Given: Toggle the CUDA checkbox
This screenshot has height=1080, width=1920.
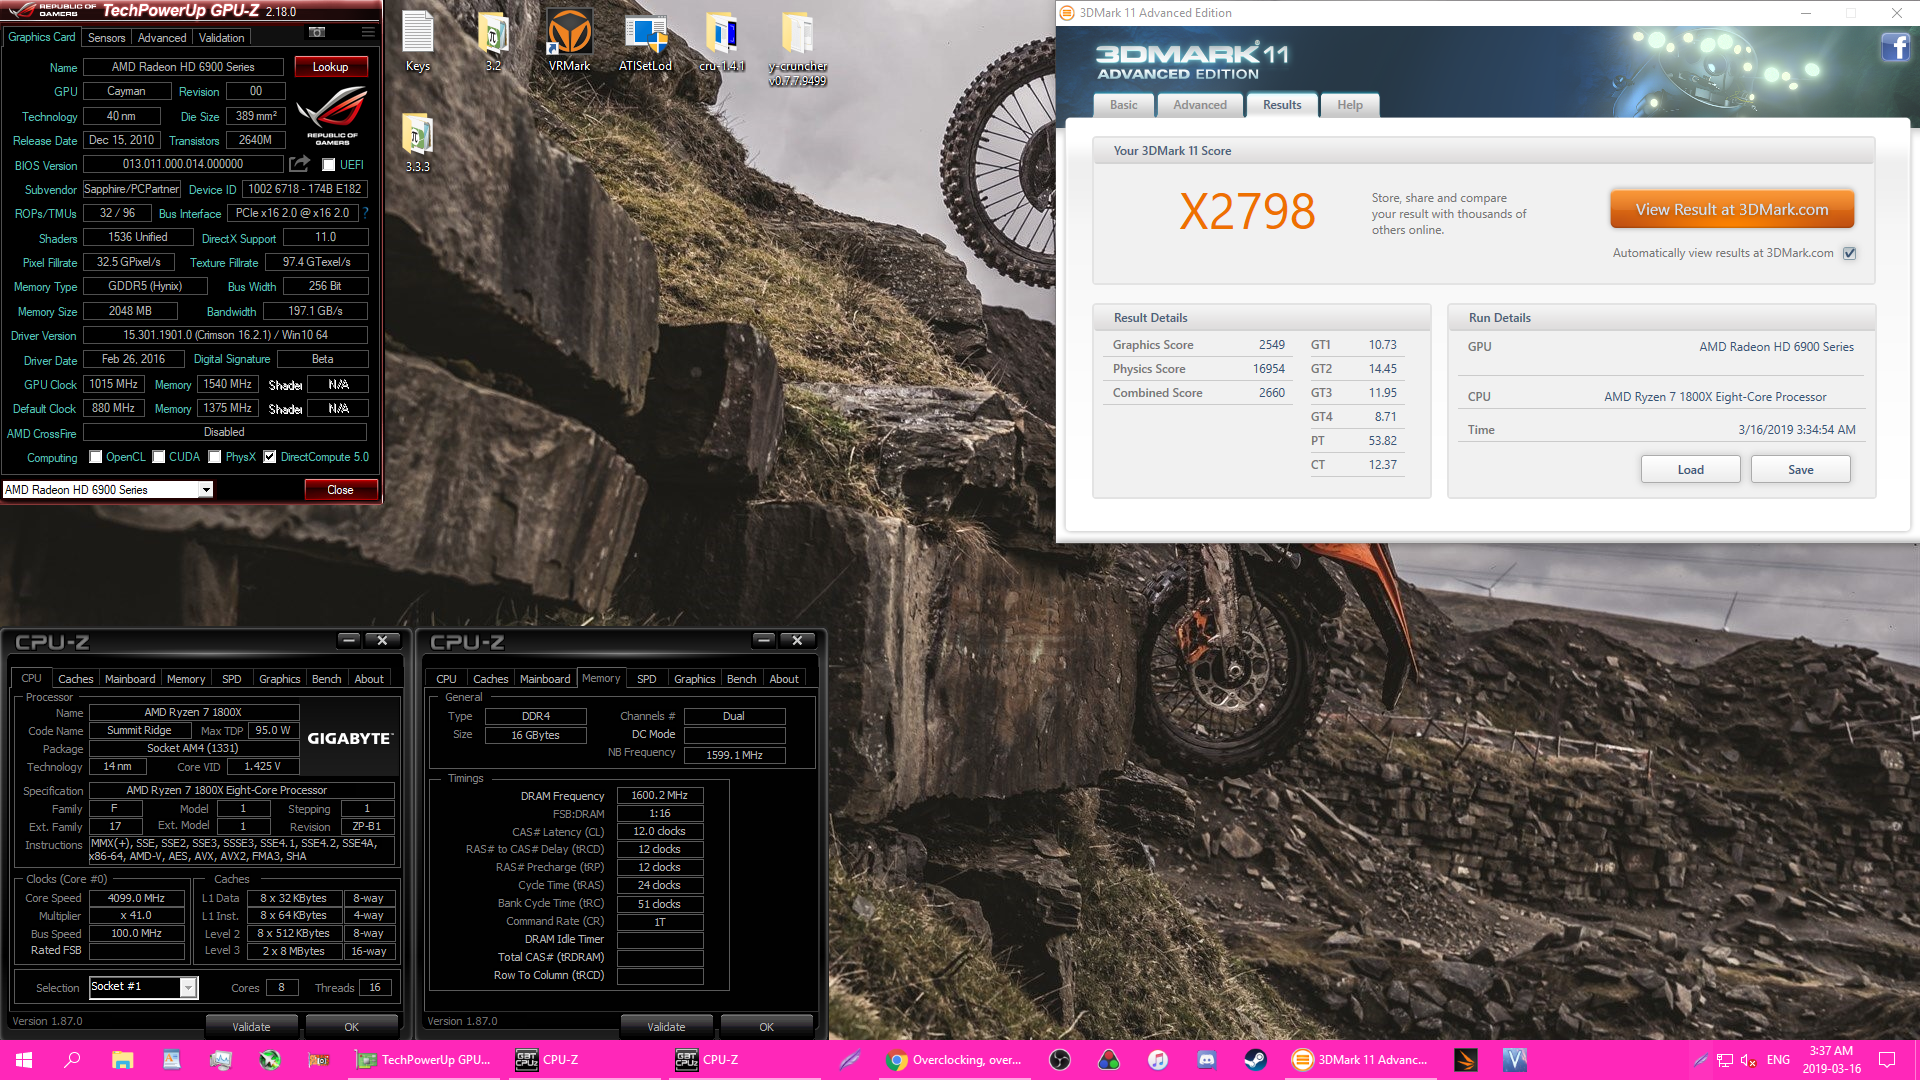Looking at the screenshot, I should click(x=158, y=457).
